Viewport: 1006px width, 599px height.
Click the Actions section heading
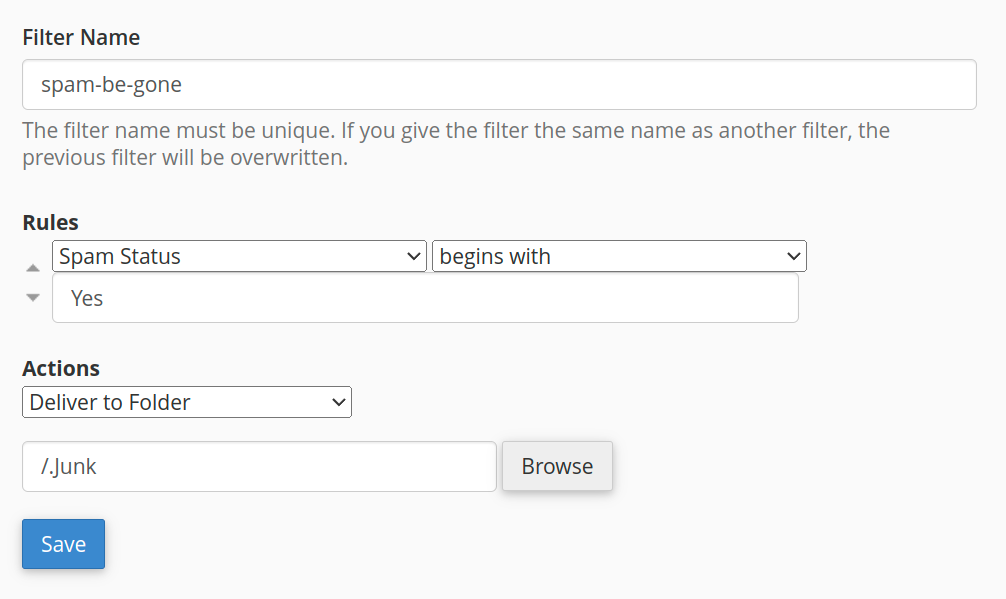coord(61,368)
